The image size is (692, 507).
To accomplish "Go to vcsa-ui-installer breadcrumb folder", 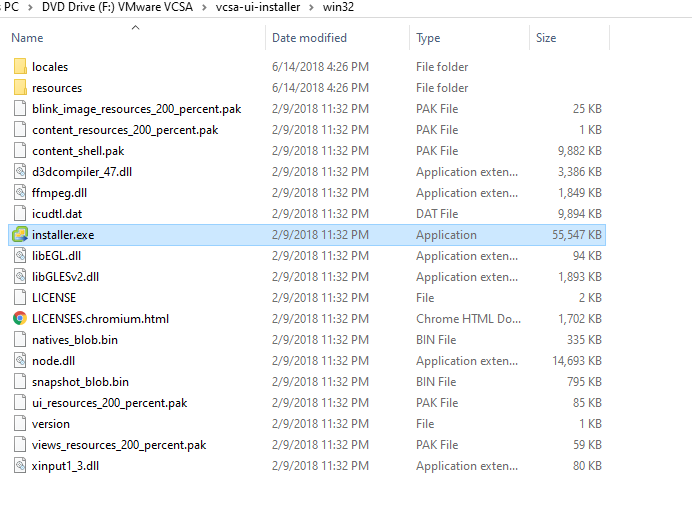I will [258, 7].
